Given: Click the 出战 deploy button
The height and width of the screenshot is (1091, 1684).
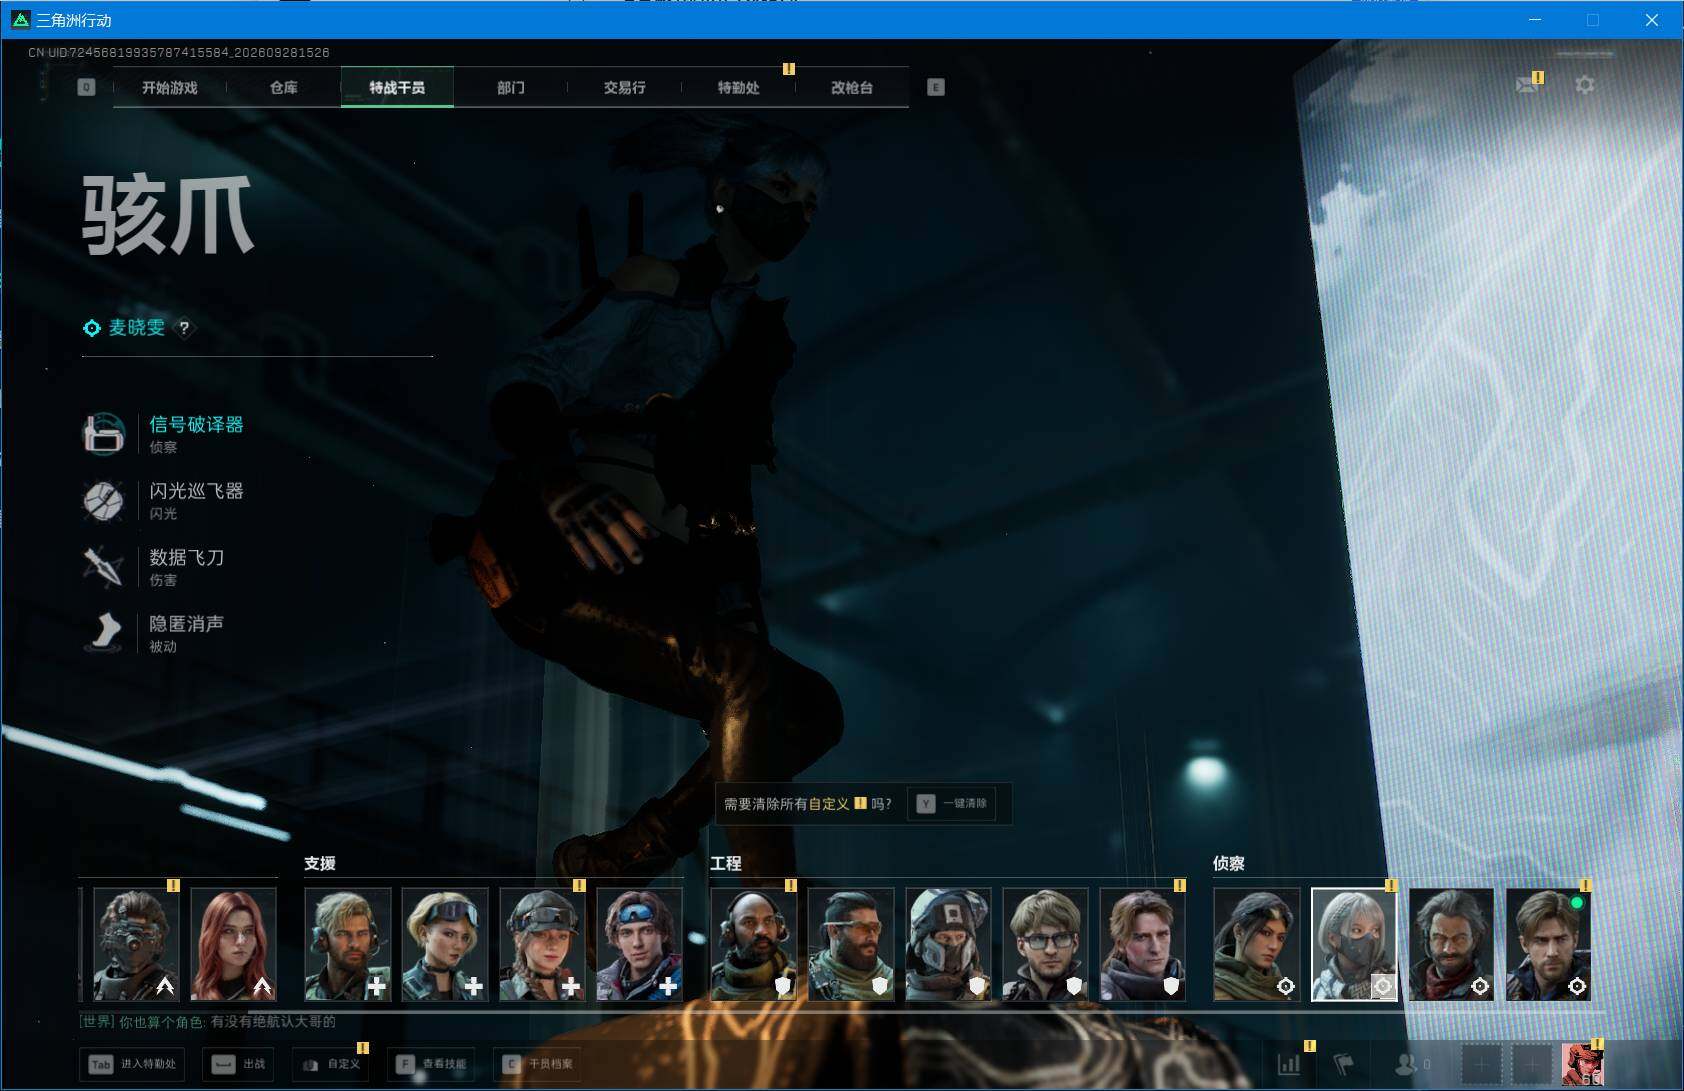Looking at the screenshot, I should [x=238, y=1064].
